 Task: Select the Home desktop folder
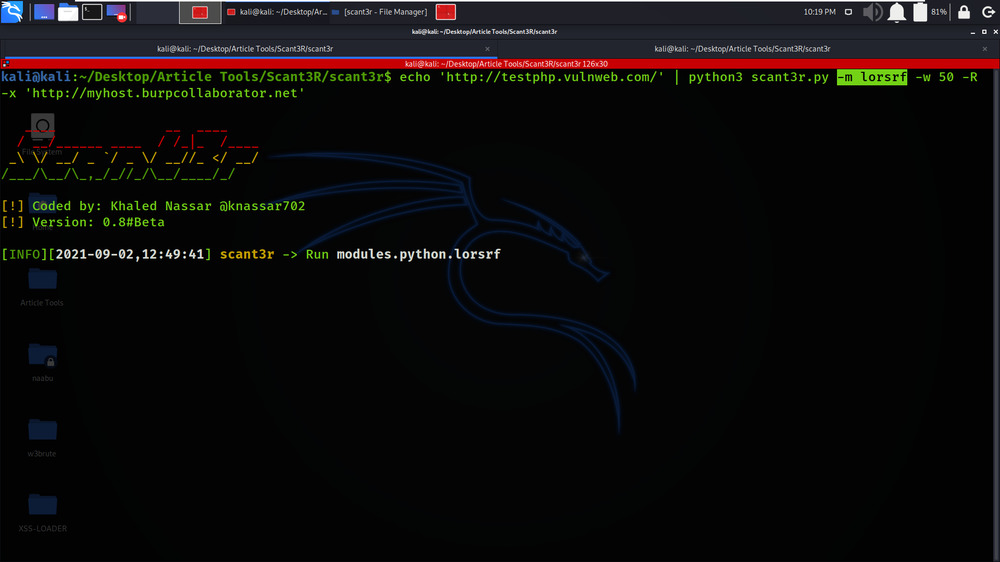42,211
